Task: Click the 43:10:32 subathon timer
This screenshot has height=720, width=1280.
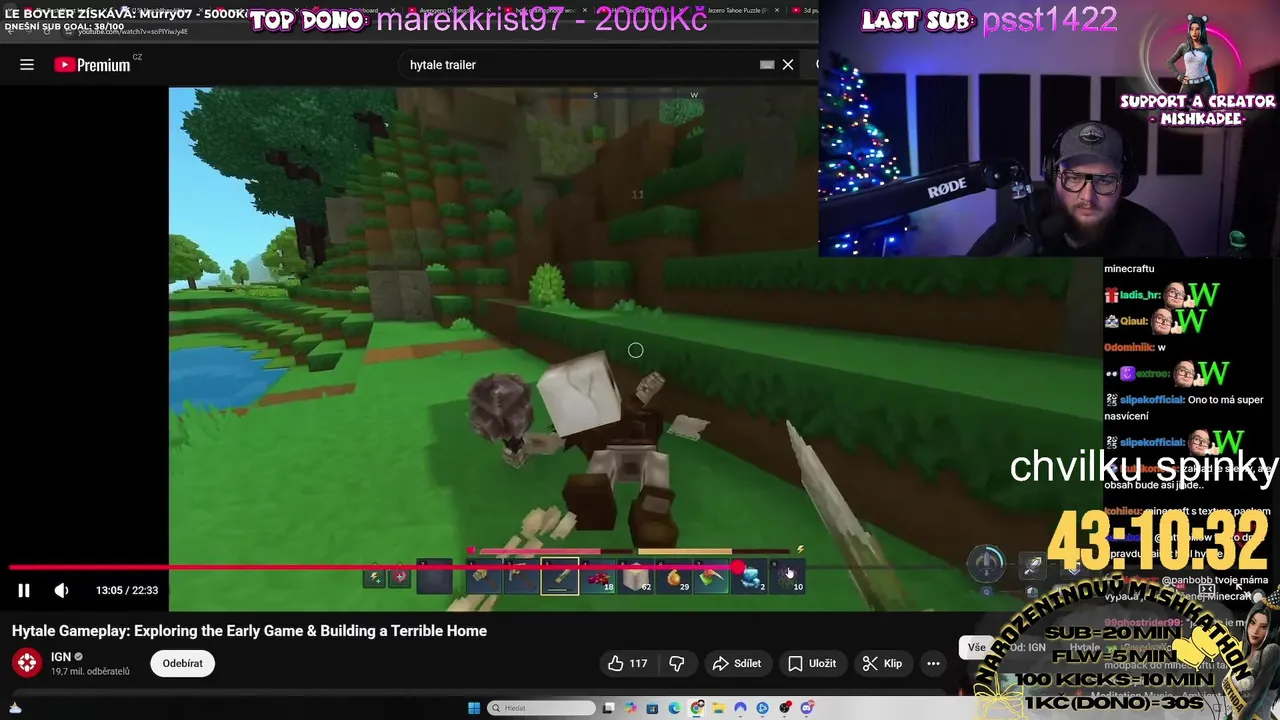Action: tap(1157, 541)
